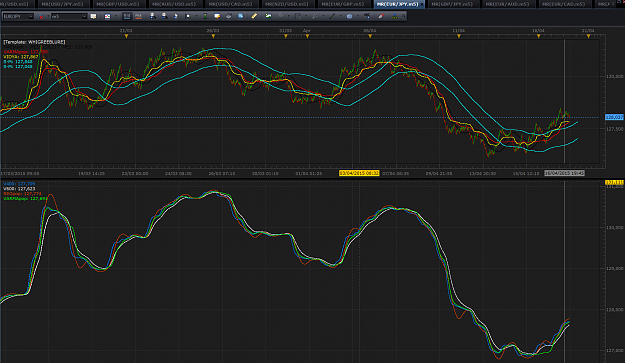Select the yellow pencil drawing tool
Image resolution: width=625 pixels, height=363 pixels.
pos(254,16)
